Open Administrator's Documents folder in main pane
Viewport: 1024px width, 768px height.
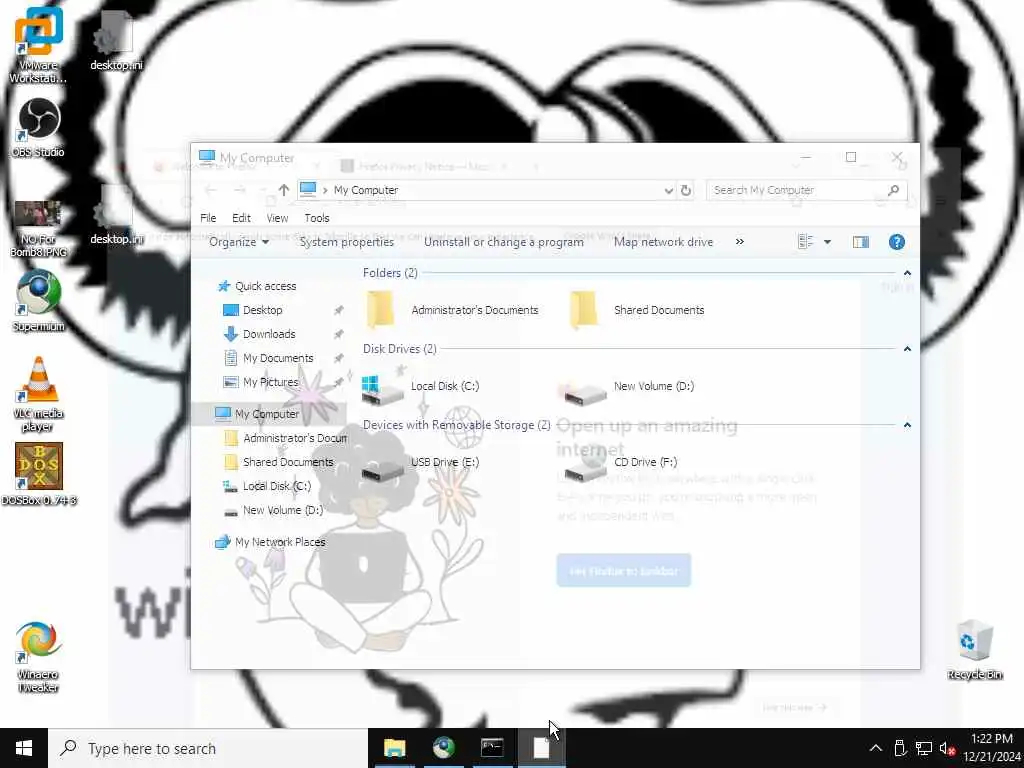click(452, 310)
